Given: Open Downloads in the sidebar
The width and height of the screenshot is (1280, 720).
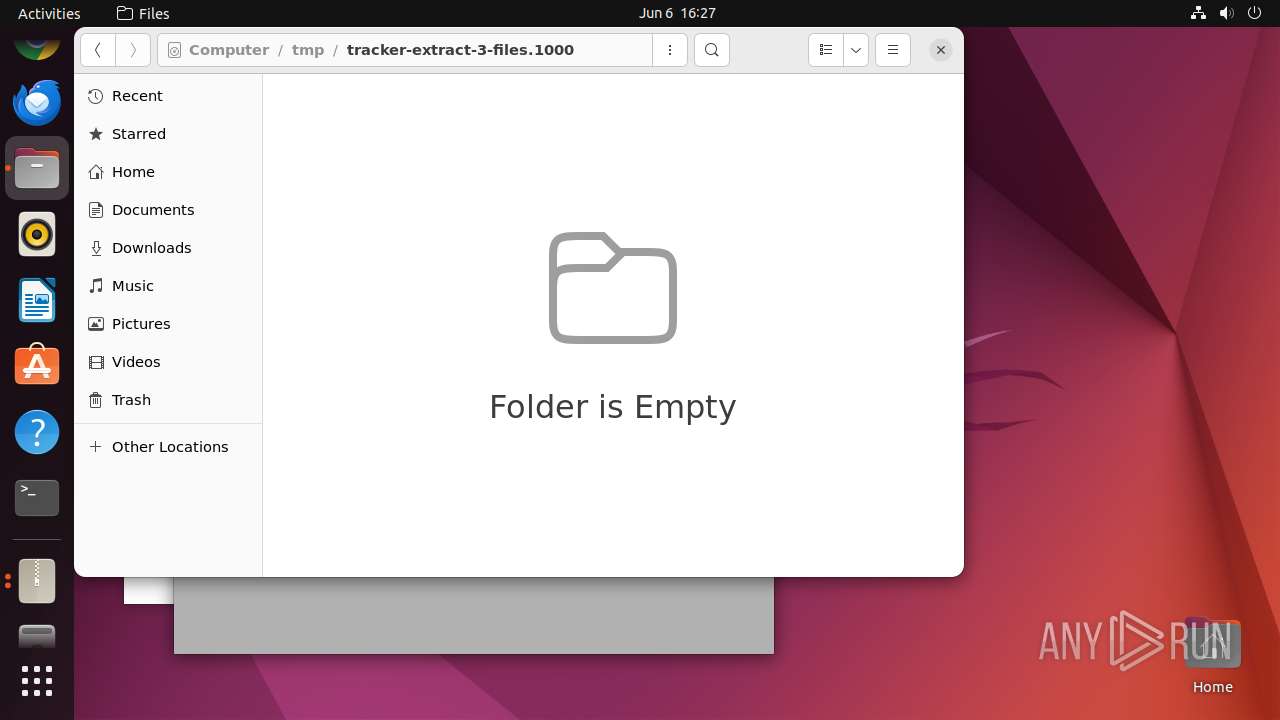Looking at the screenshot, I should click(168, 248).
